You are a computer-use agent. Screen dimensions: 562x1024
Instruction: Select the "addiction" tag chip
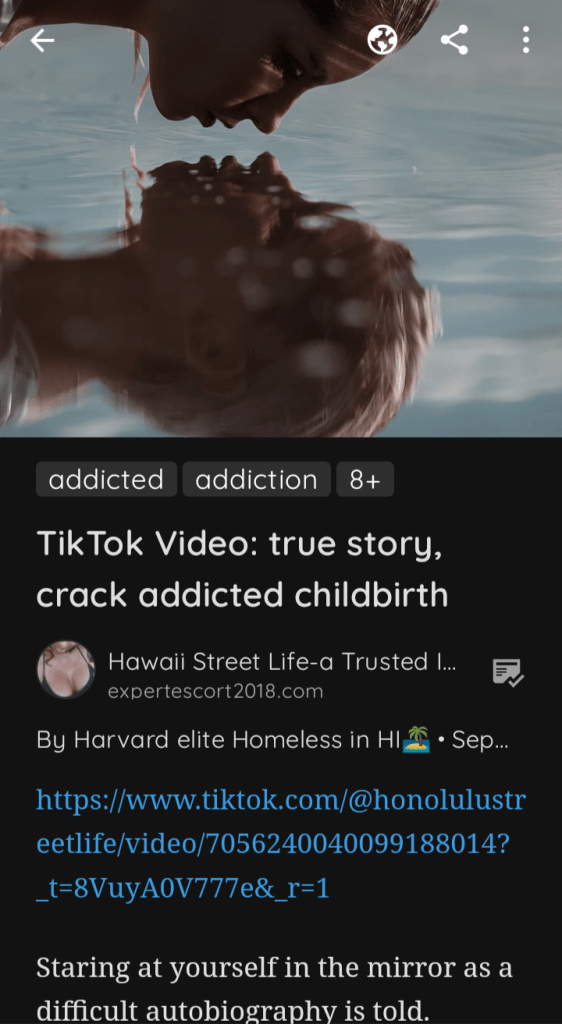pyautogui.click(x=257, y=479)
